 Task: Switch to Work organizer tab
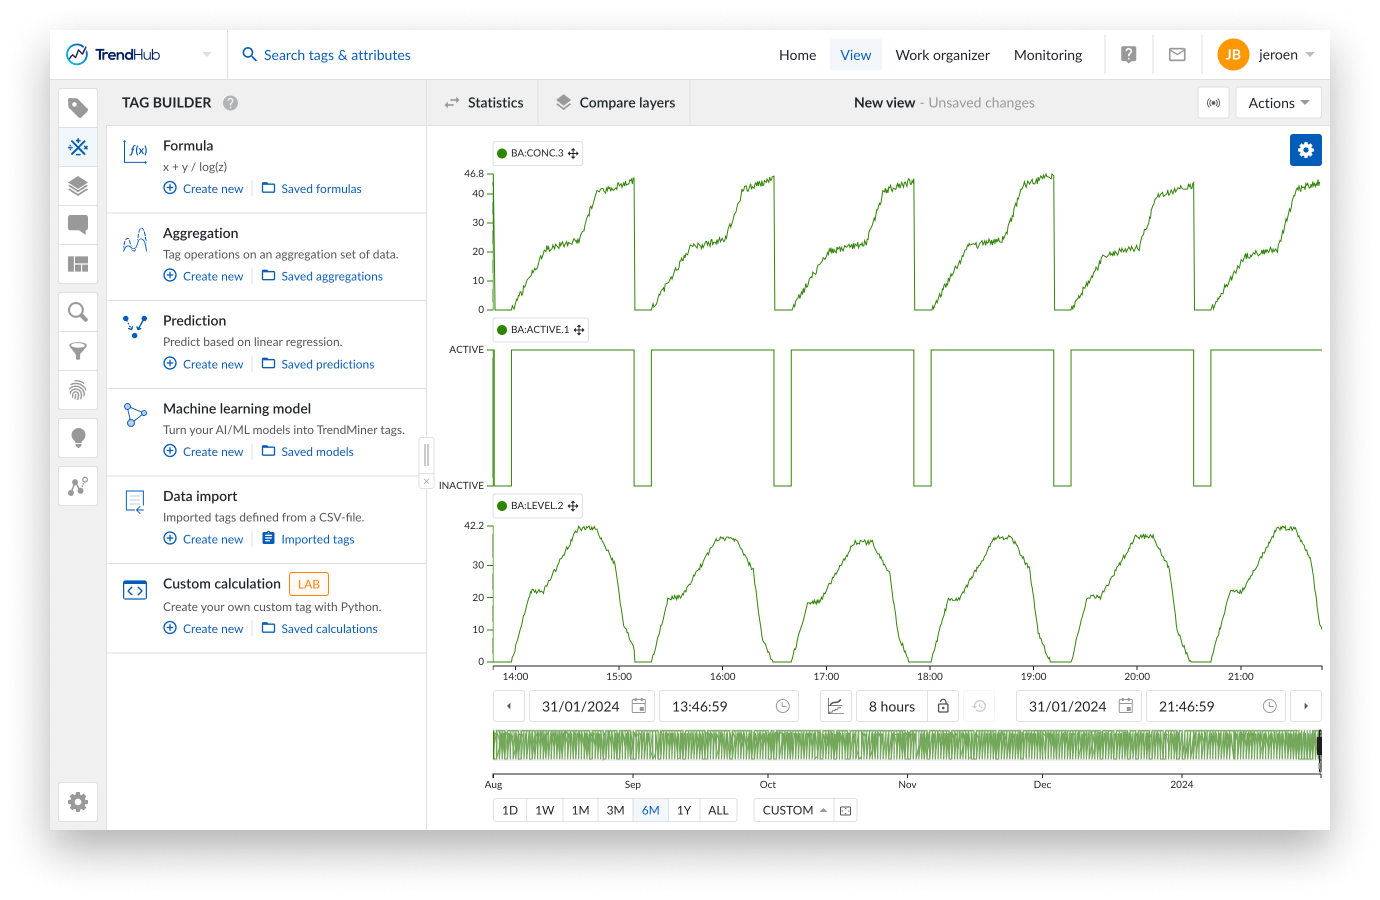coord(942,55)
